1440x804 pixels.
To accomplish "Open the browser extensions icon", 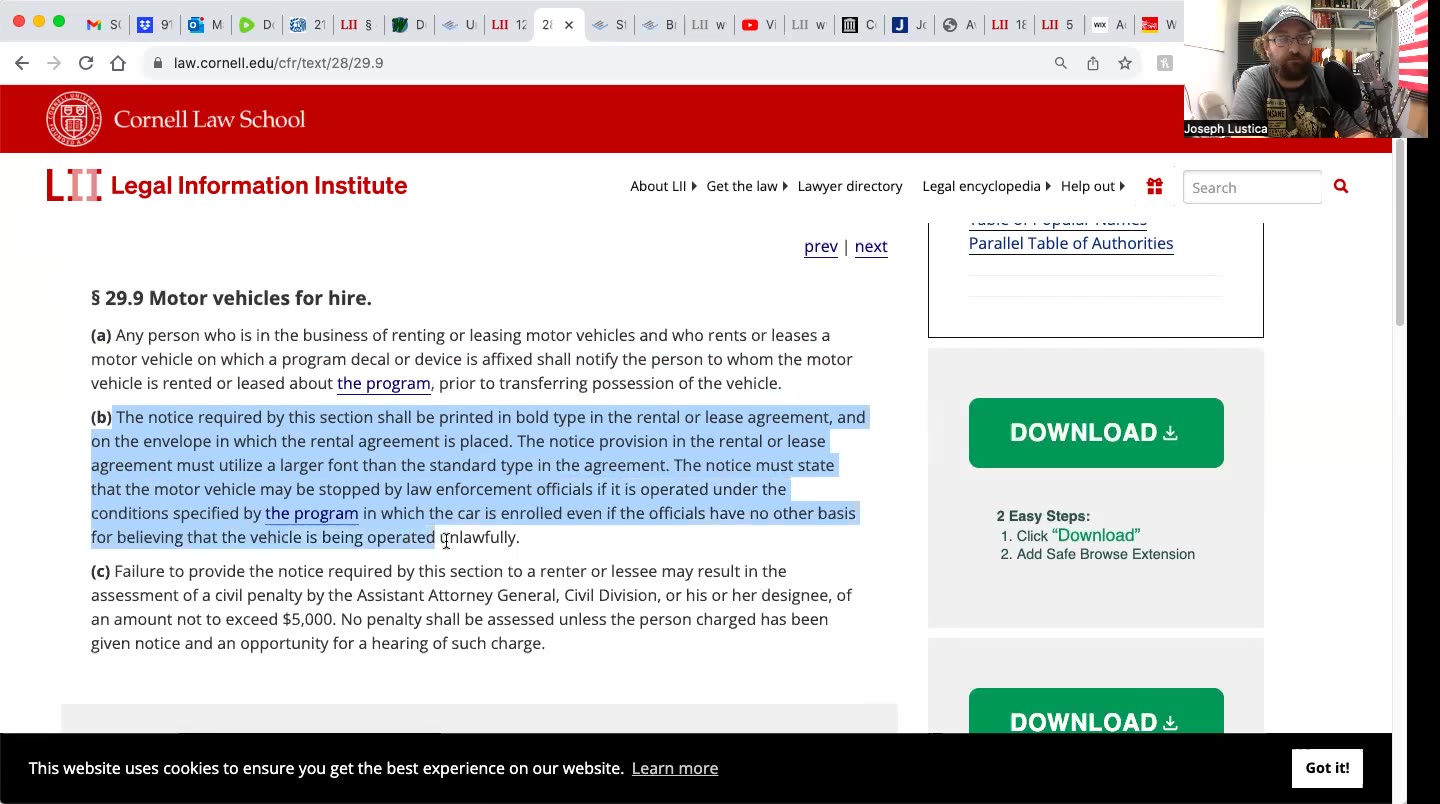I will [x=1165, y=63].
